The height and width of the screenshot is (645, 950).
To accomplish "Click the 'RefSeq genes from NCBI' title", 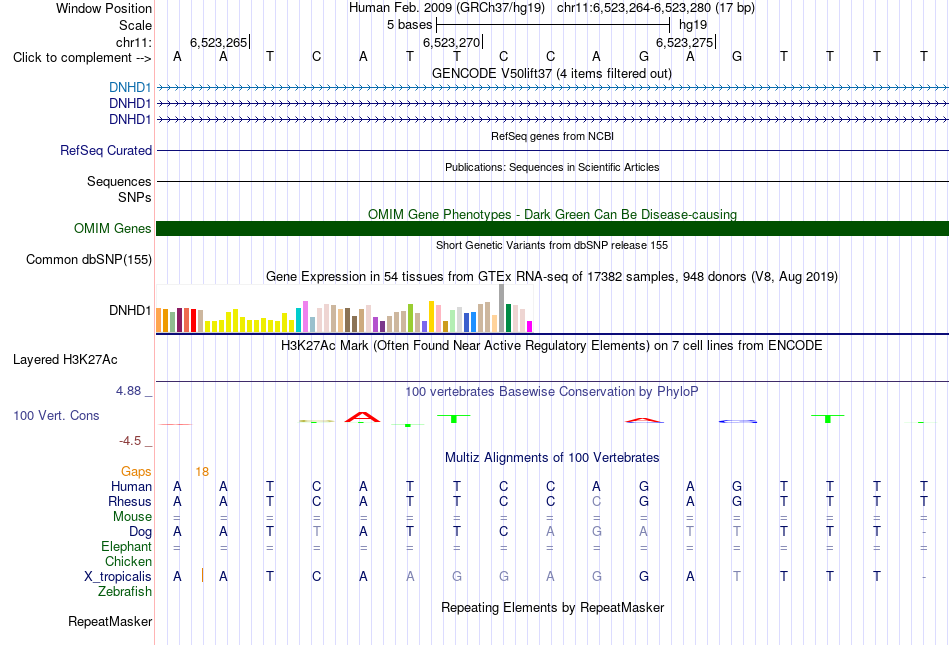I will [552, 136].
